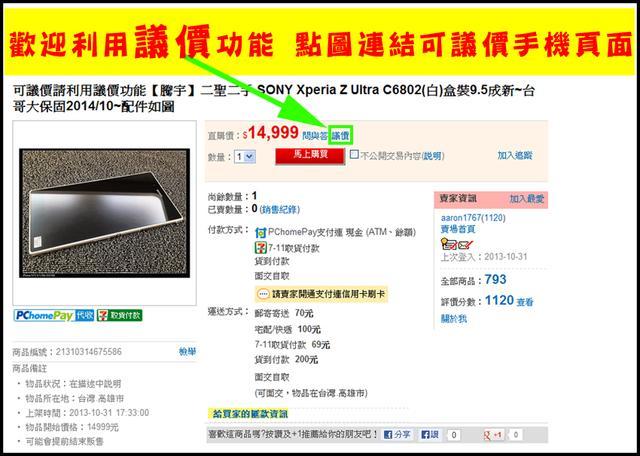Click the 7-11 icon beside 7-11取貨付款
Screen dimensions: 640x456
pos(260,248)
